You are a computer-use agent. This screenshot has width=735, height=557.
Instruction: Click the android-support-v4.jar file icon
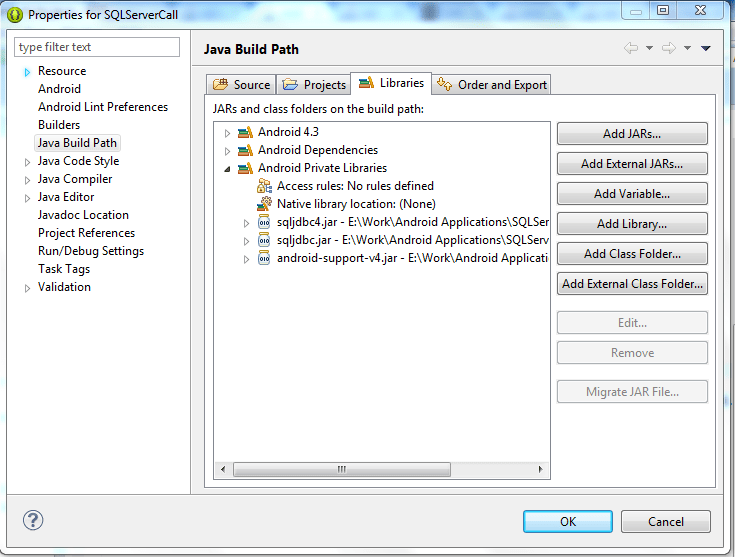click(264, 258)
